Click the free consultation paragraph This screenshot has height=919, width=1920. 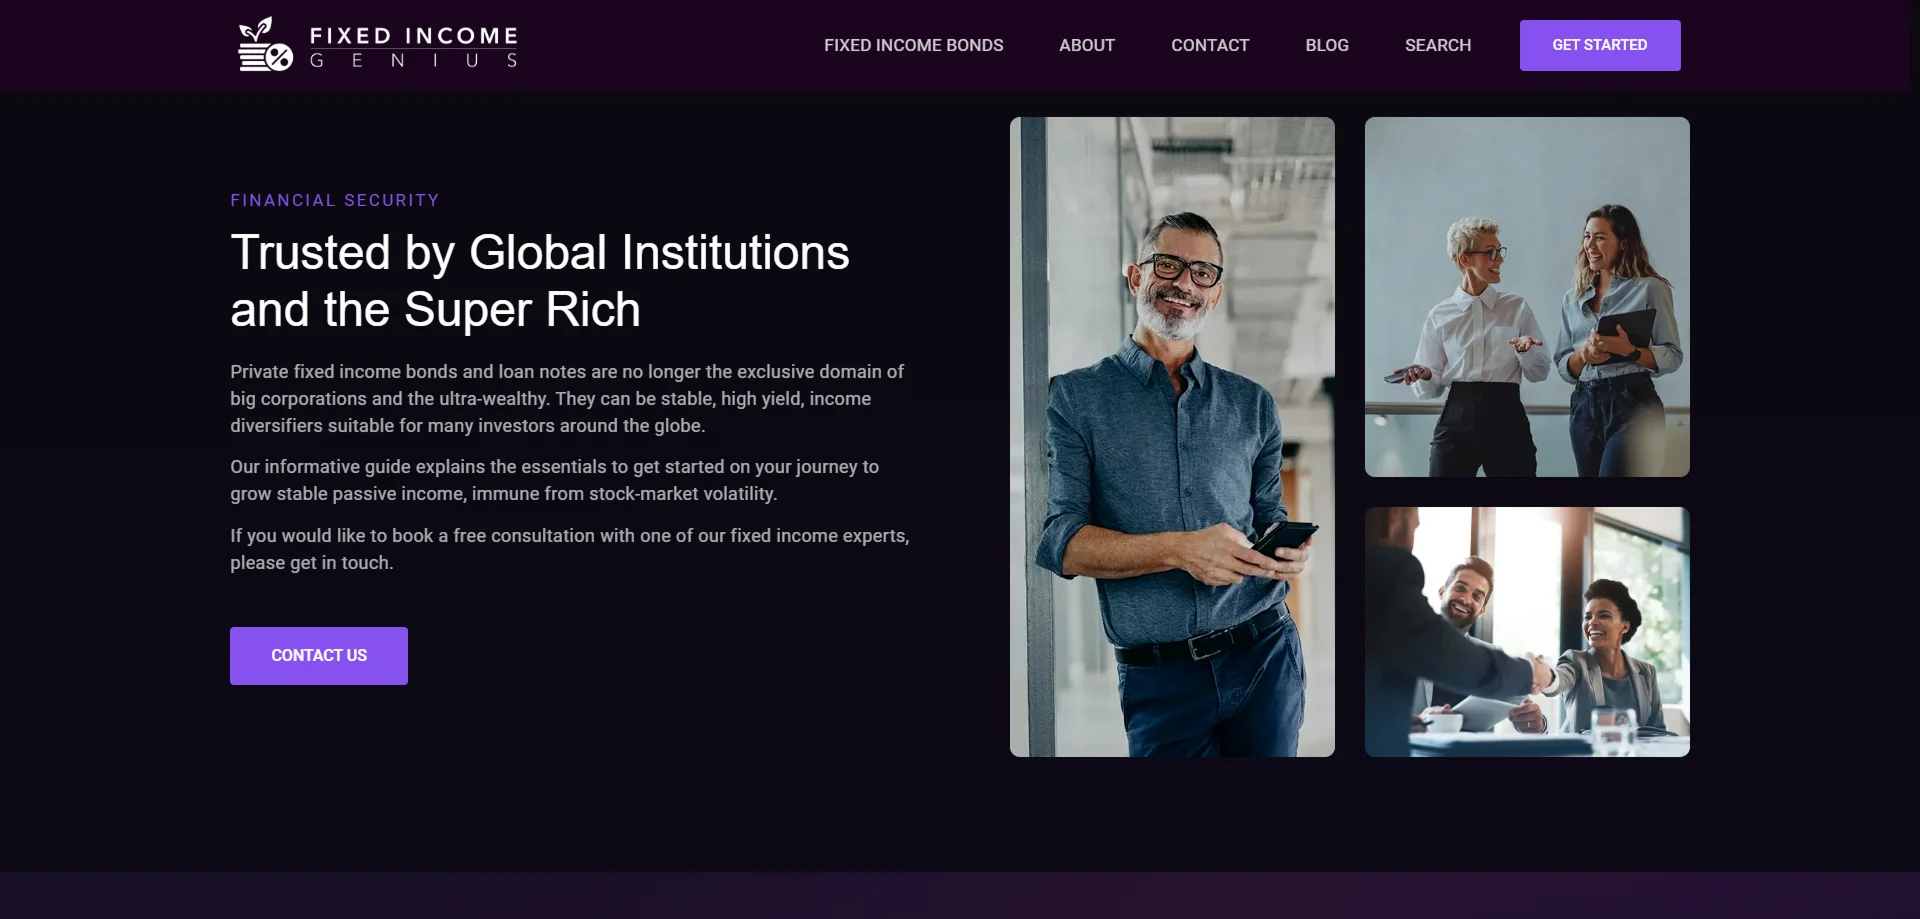(570, 549)
